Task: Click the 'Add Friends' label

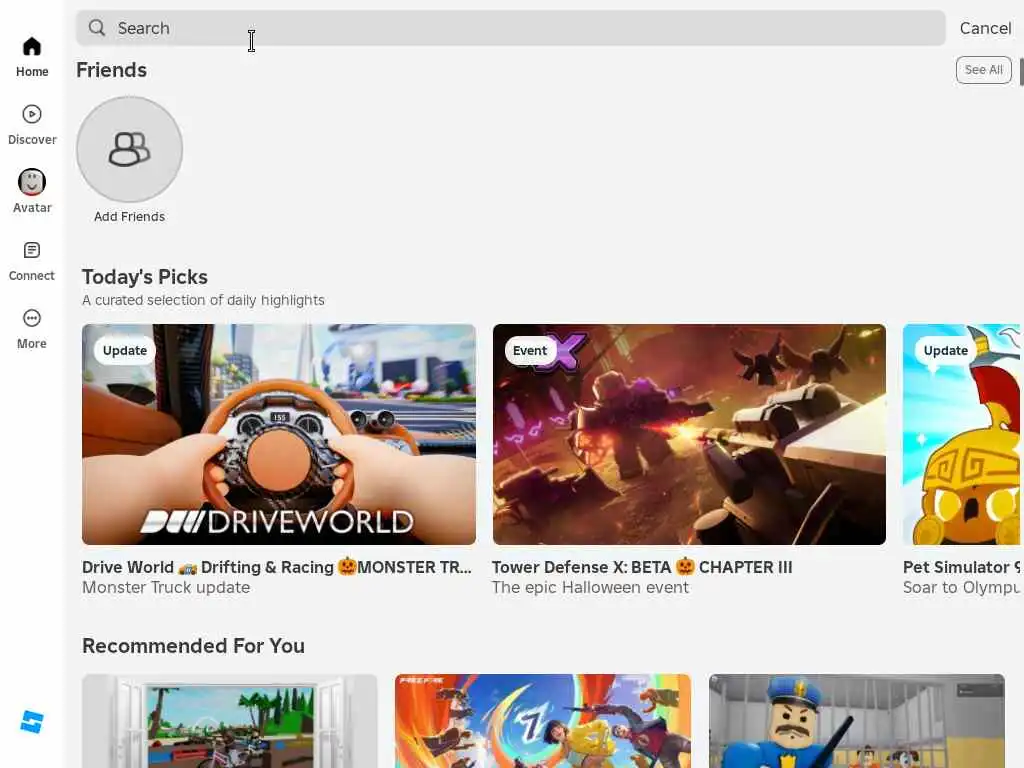Action: (x=129, y=216)
